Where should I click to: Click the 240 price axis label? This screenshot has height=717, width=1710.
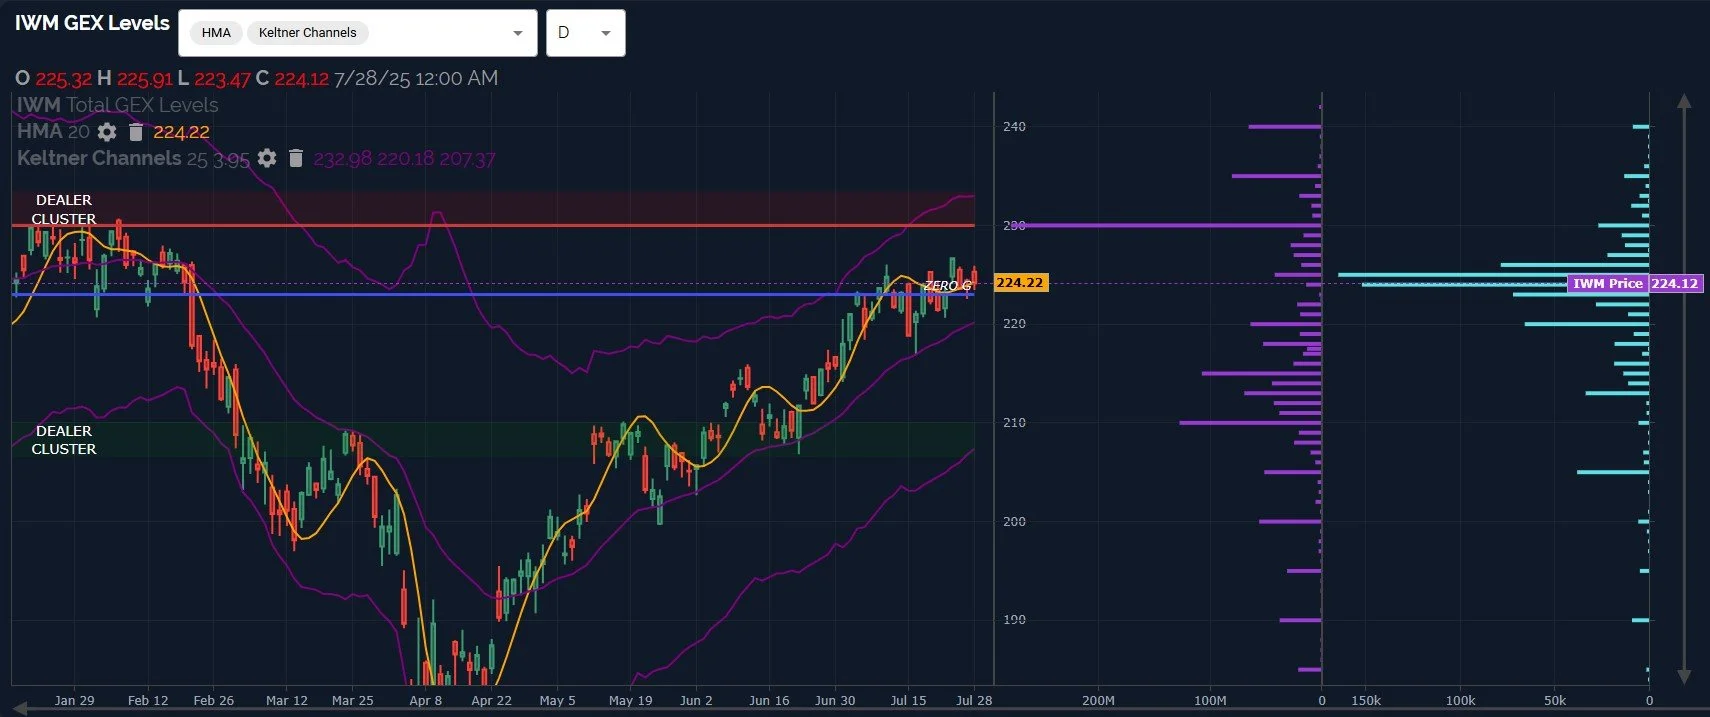point(1014,127)
